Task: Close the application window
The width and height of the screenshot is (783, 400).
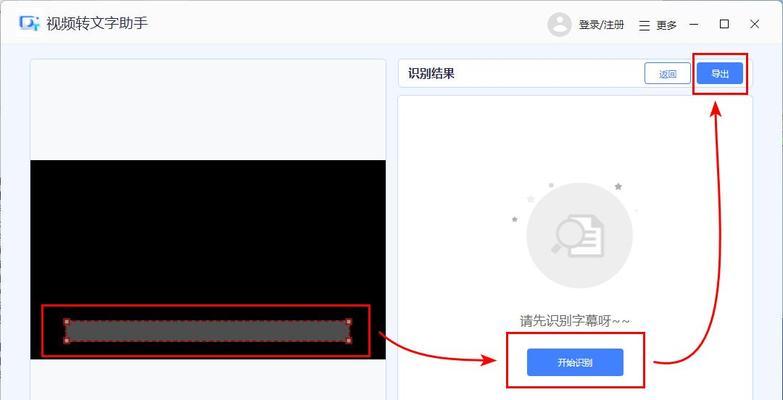Action: [x=755, y=24]
